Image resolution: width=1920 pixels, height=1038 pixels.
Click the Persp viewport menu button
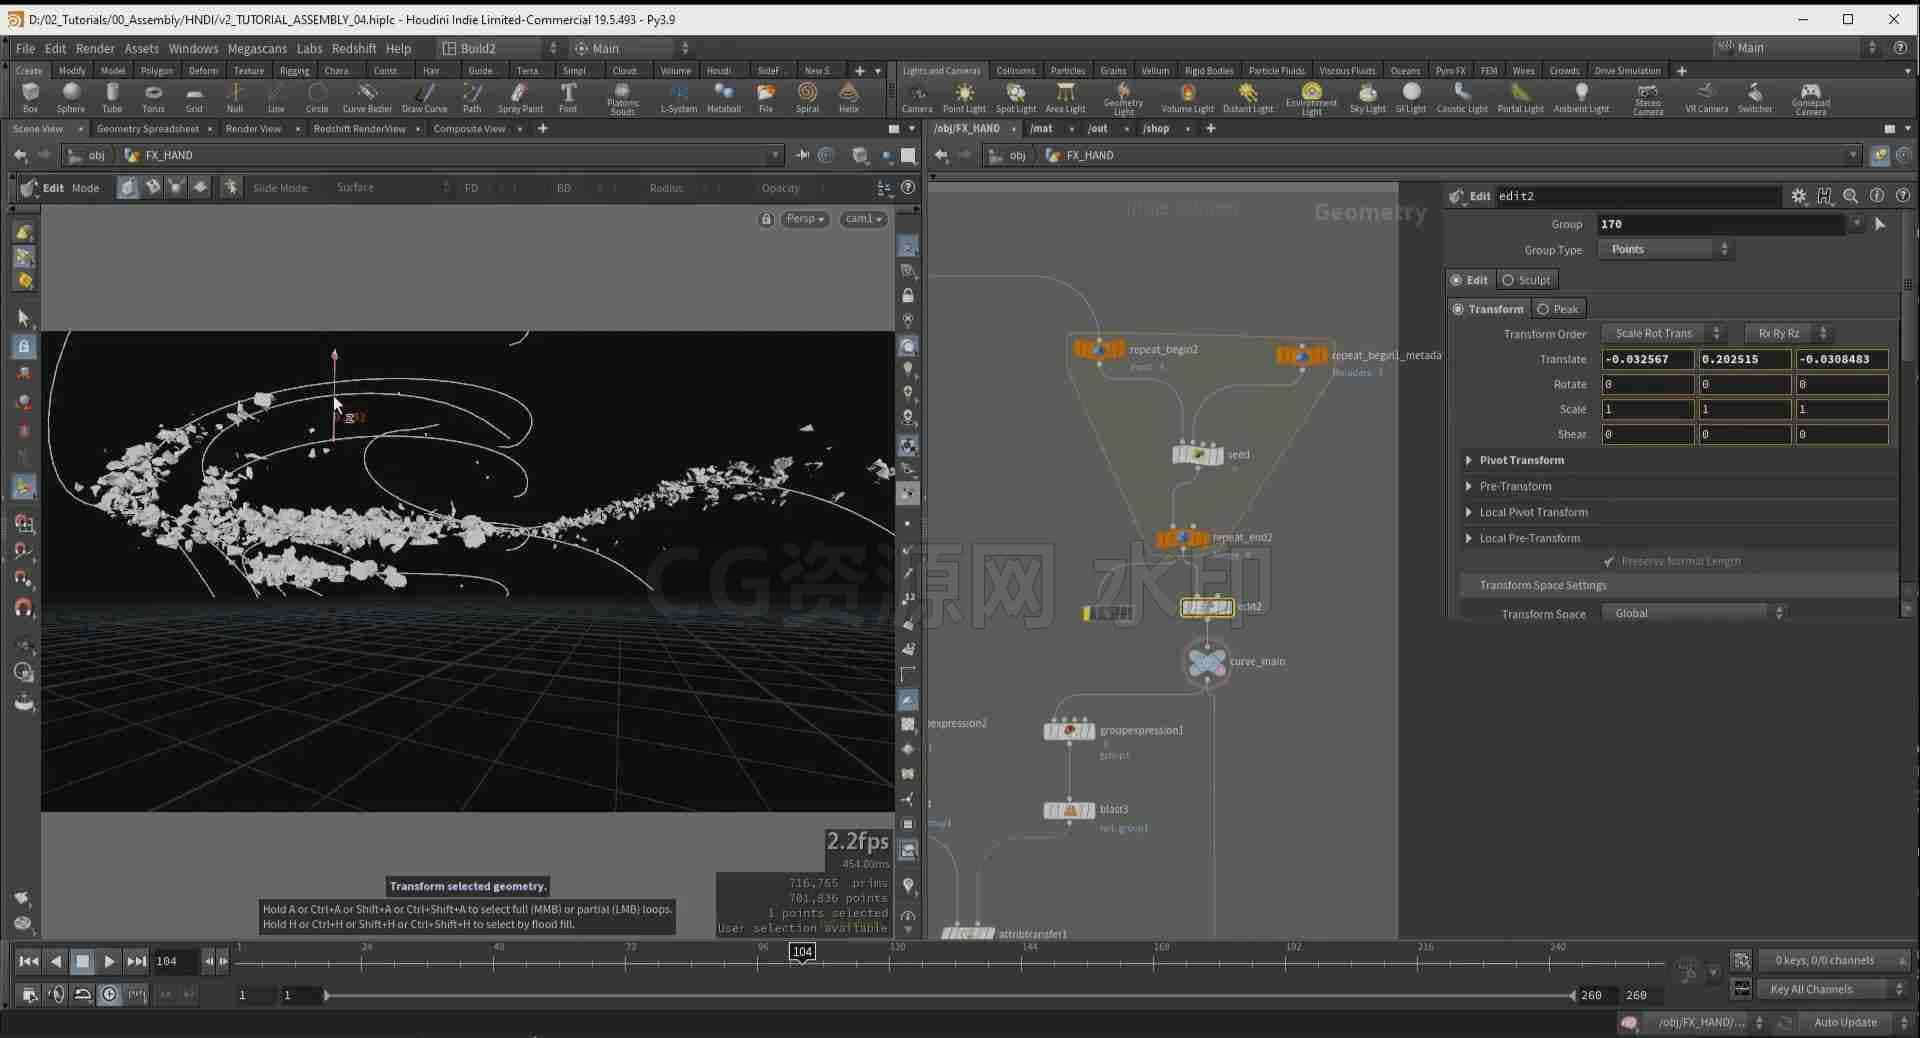[x=804, y=219]
